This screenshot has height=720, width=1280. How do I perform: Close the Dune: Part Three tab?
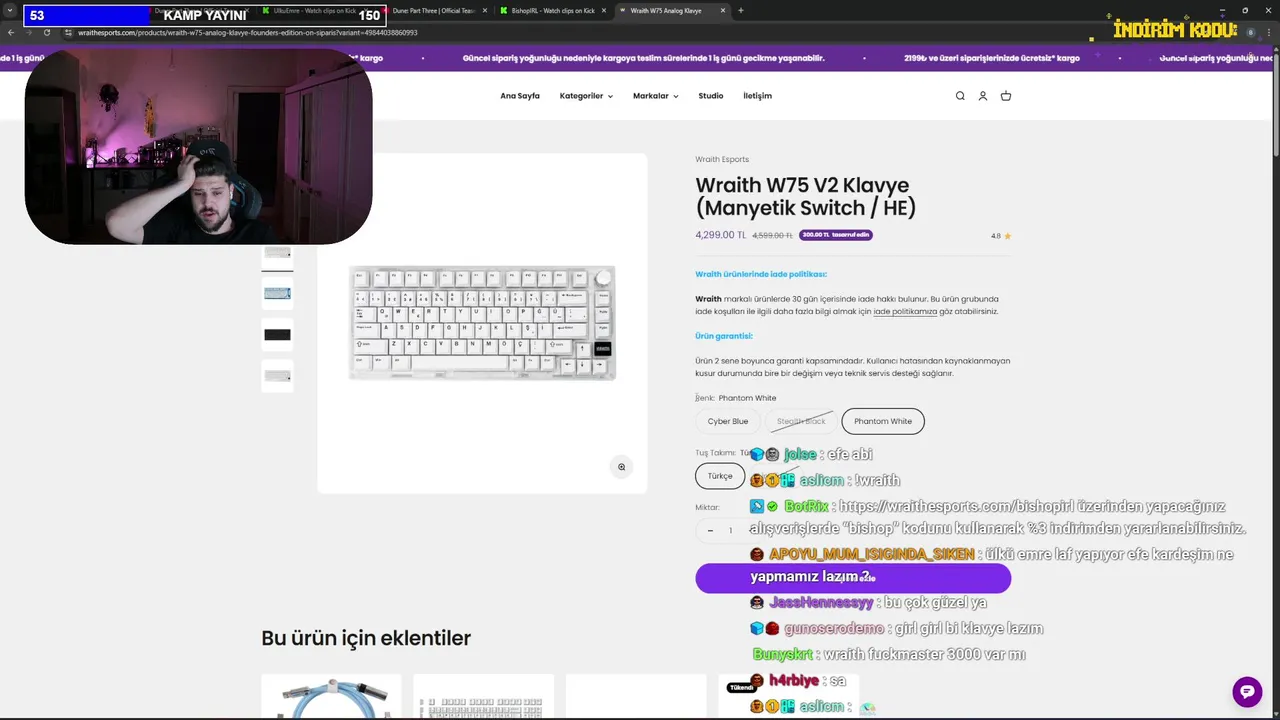pos(485,10)
